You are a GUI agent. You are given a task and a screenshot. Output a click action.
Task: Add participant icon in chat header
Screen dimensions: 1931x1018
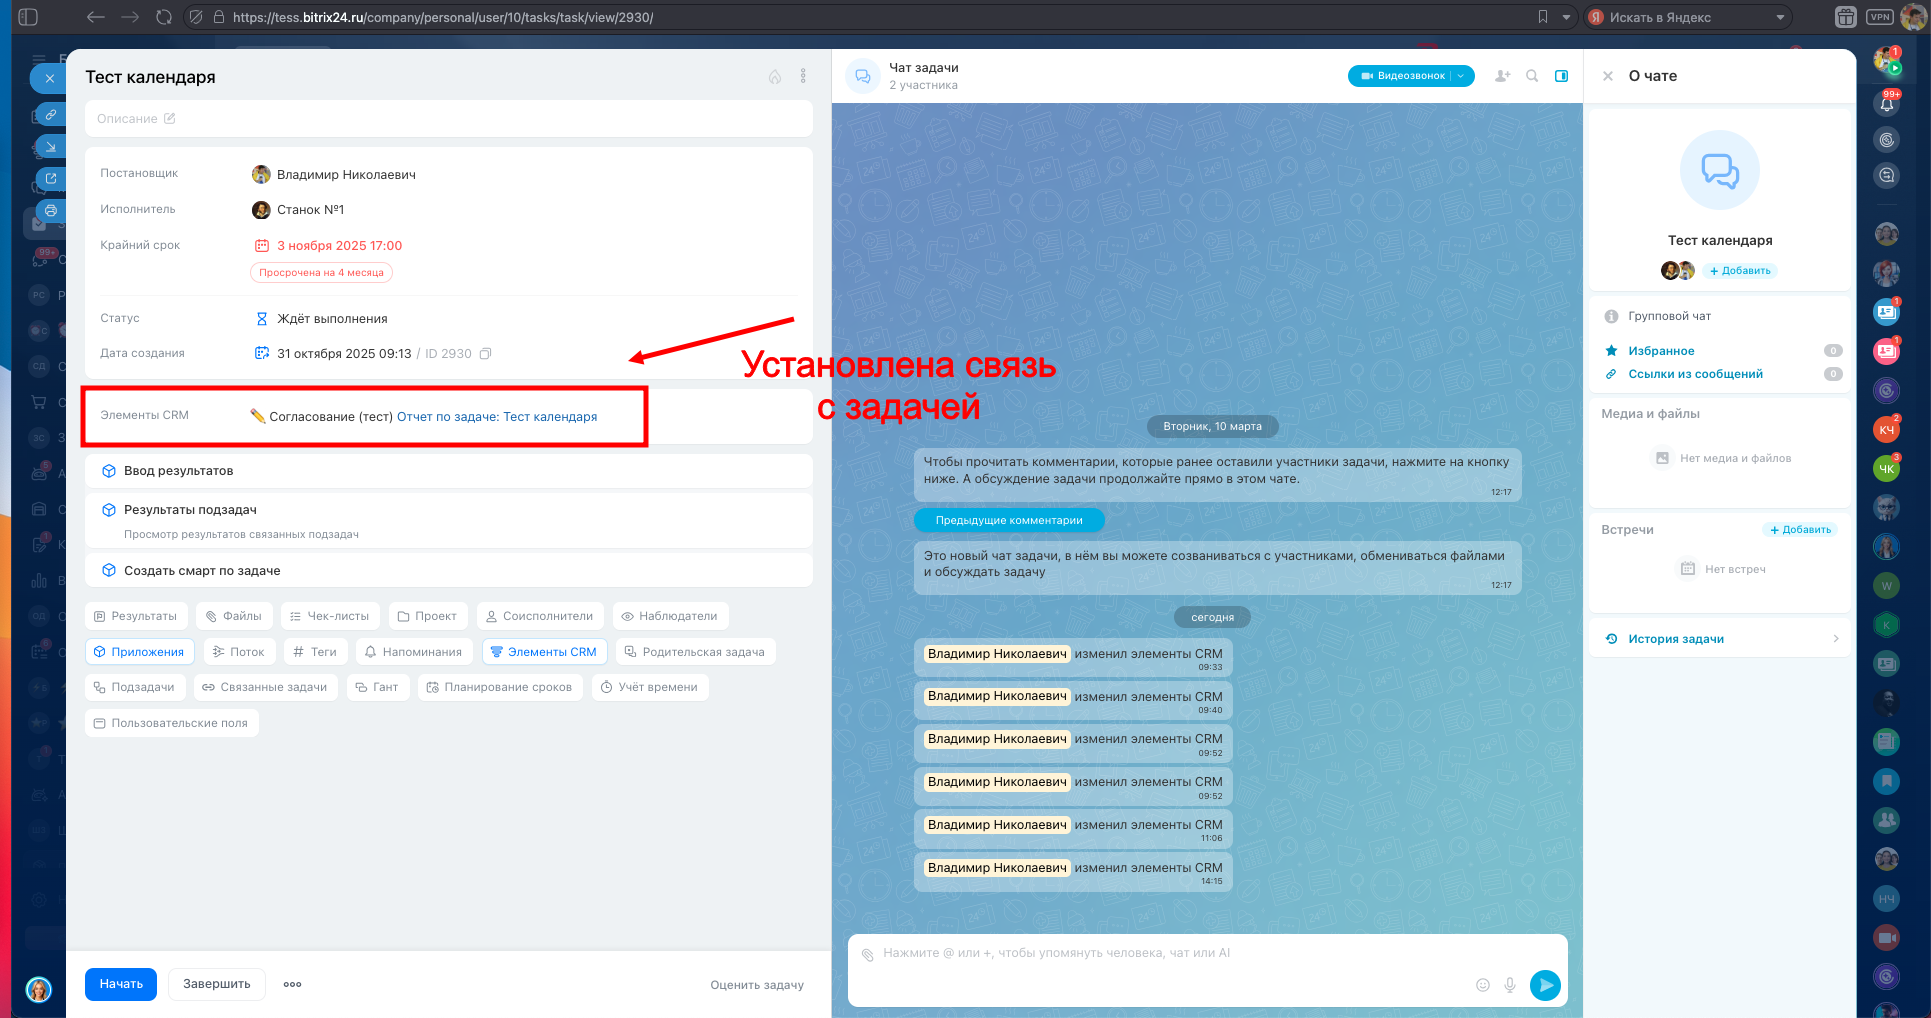(x=1502, y=76)
